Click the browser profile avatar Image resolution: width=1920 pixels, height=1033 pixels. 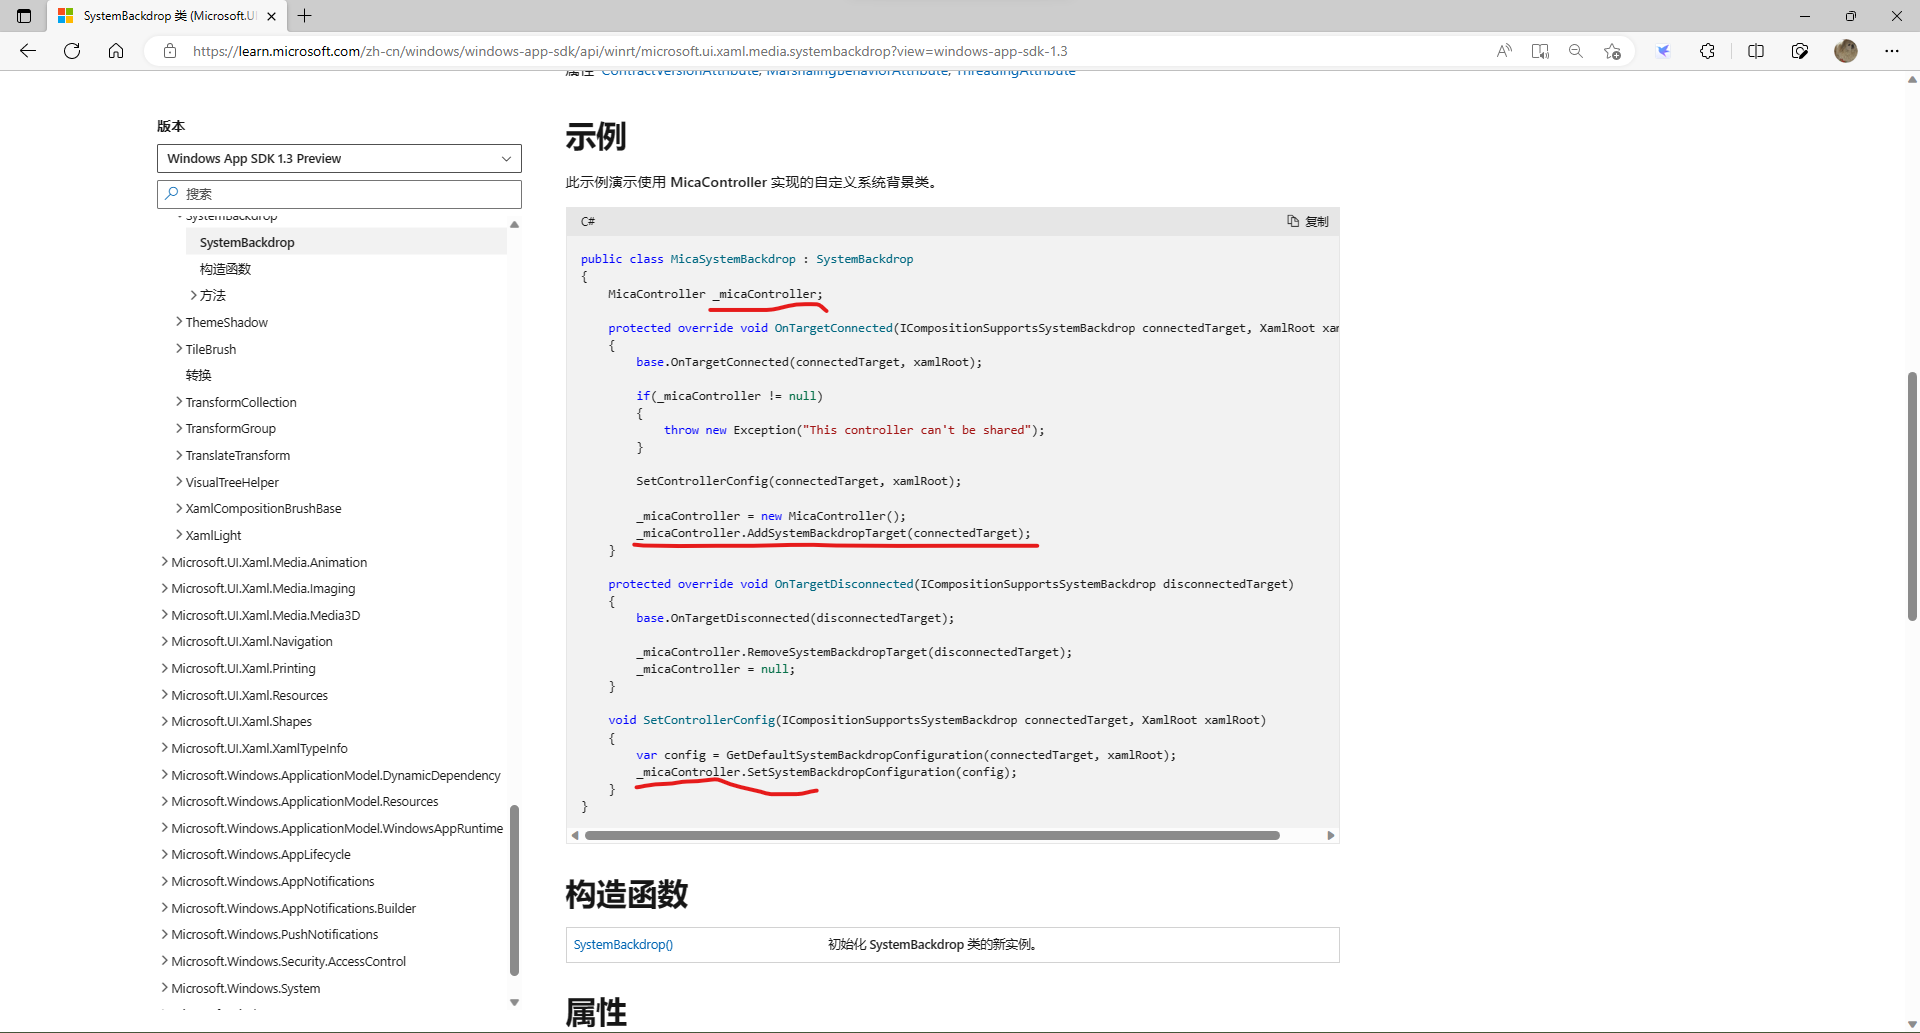pyautogui.click(x=1847, y=51)
